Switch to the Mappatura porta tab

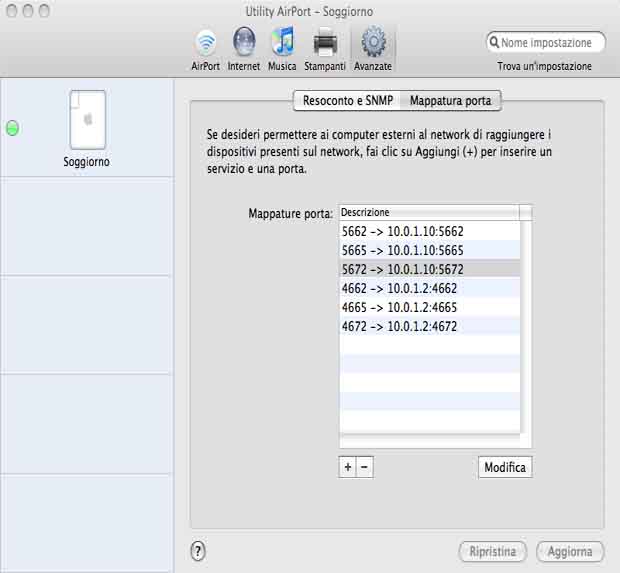(x=450, y=101)
